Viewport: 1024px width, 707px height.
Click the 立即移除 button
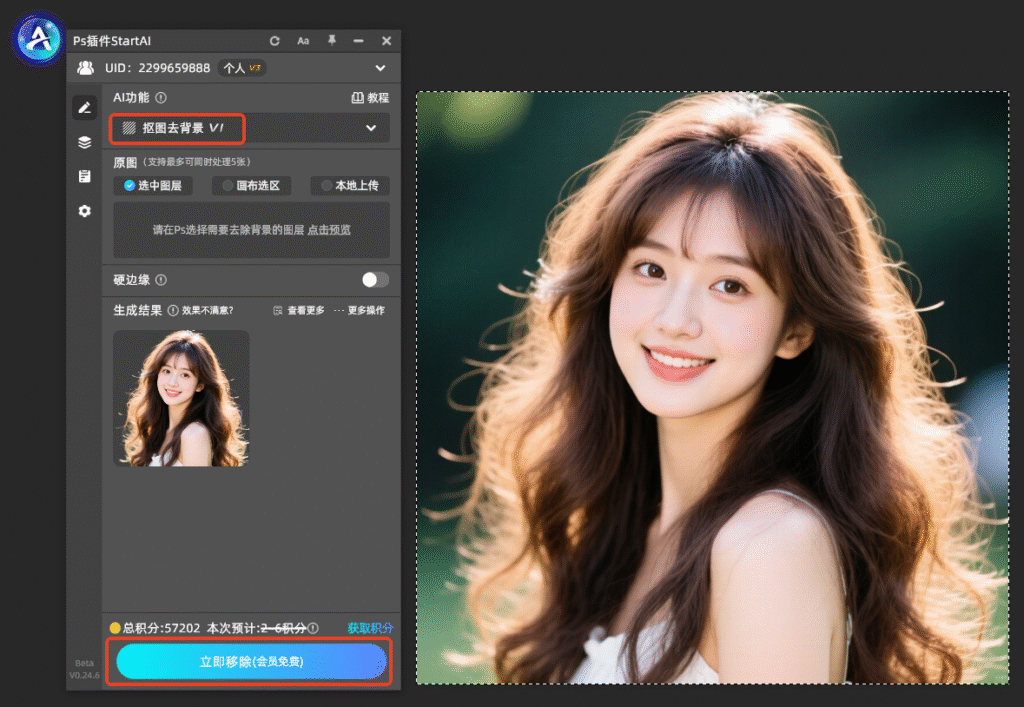pyautogui.click(x=251, y=661)
